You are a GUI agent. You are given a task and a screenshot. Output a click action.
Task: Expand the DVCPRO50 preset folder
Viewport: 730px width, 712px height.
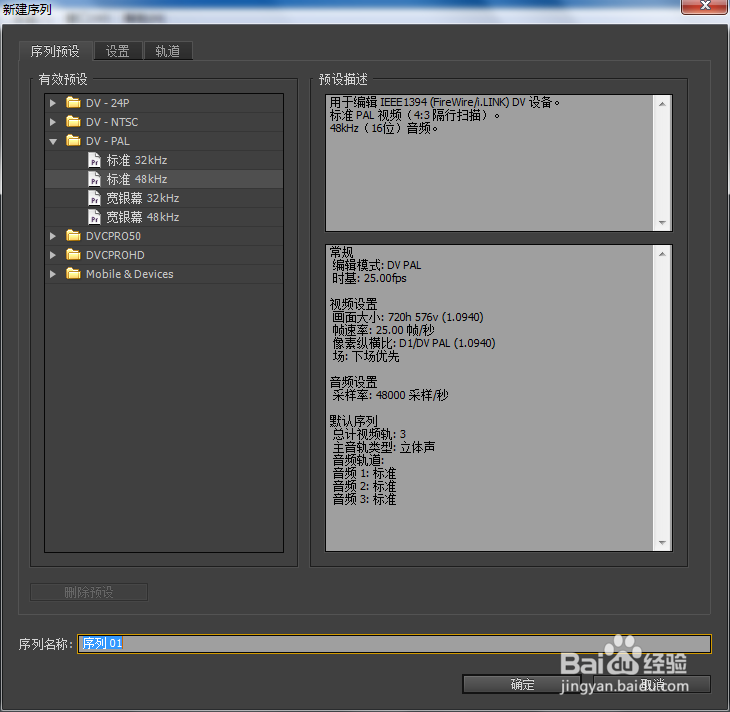tap(53, 236)
